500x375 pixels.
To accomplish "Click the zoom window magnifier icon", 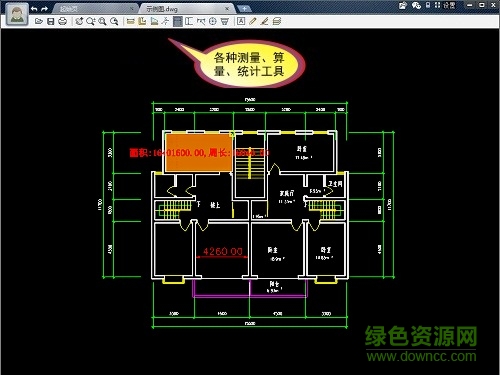I will pyautogui.click(x=90, y=22).
